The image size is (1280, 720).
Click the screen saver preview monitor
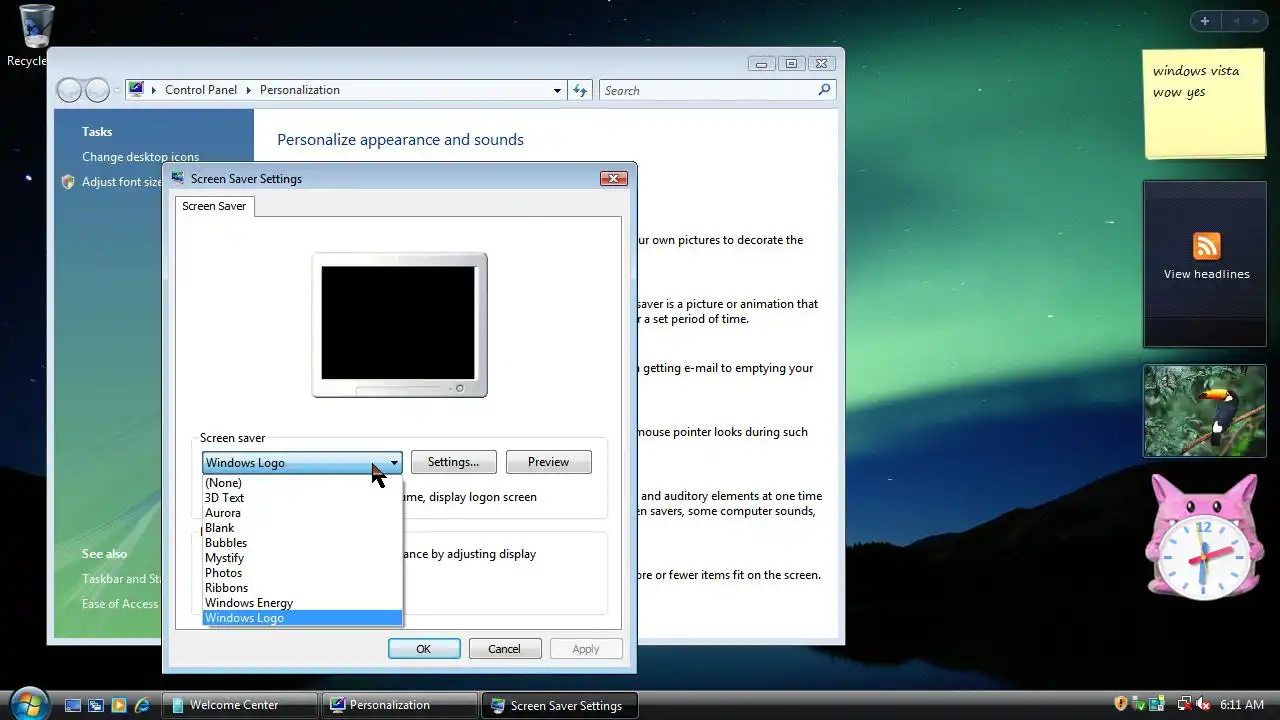point(399,324)
